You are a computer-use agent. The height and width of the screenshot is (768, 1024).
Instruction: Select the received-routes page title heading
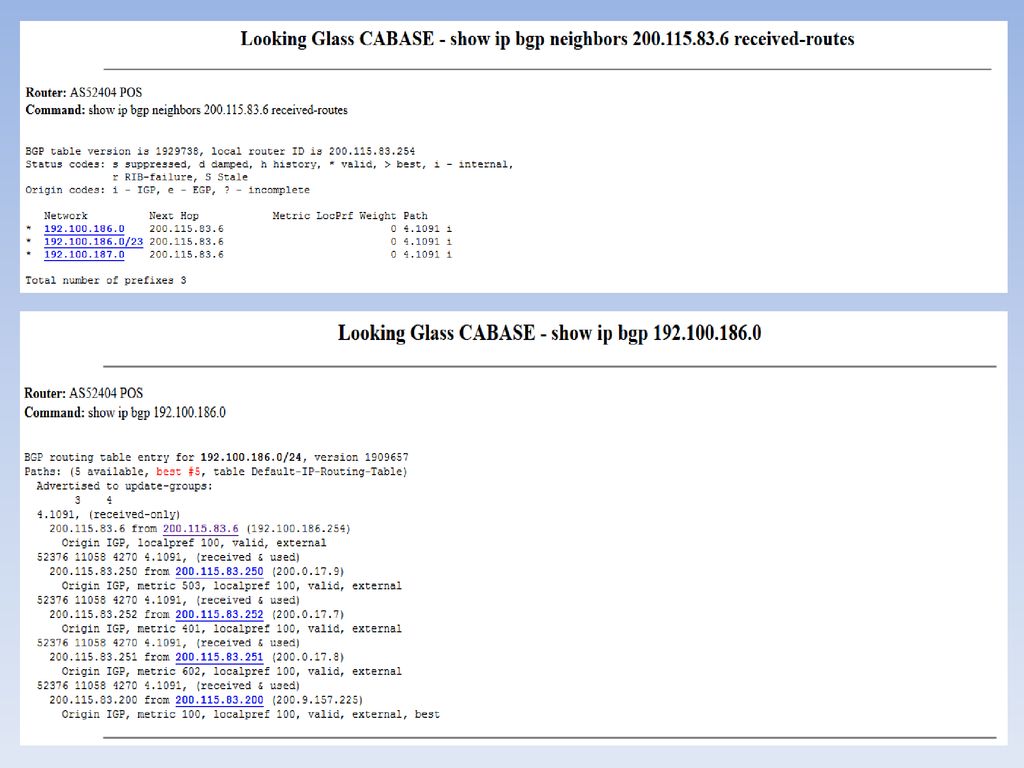[547, 39]
